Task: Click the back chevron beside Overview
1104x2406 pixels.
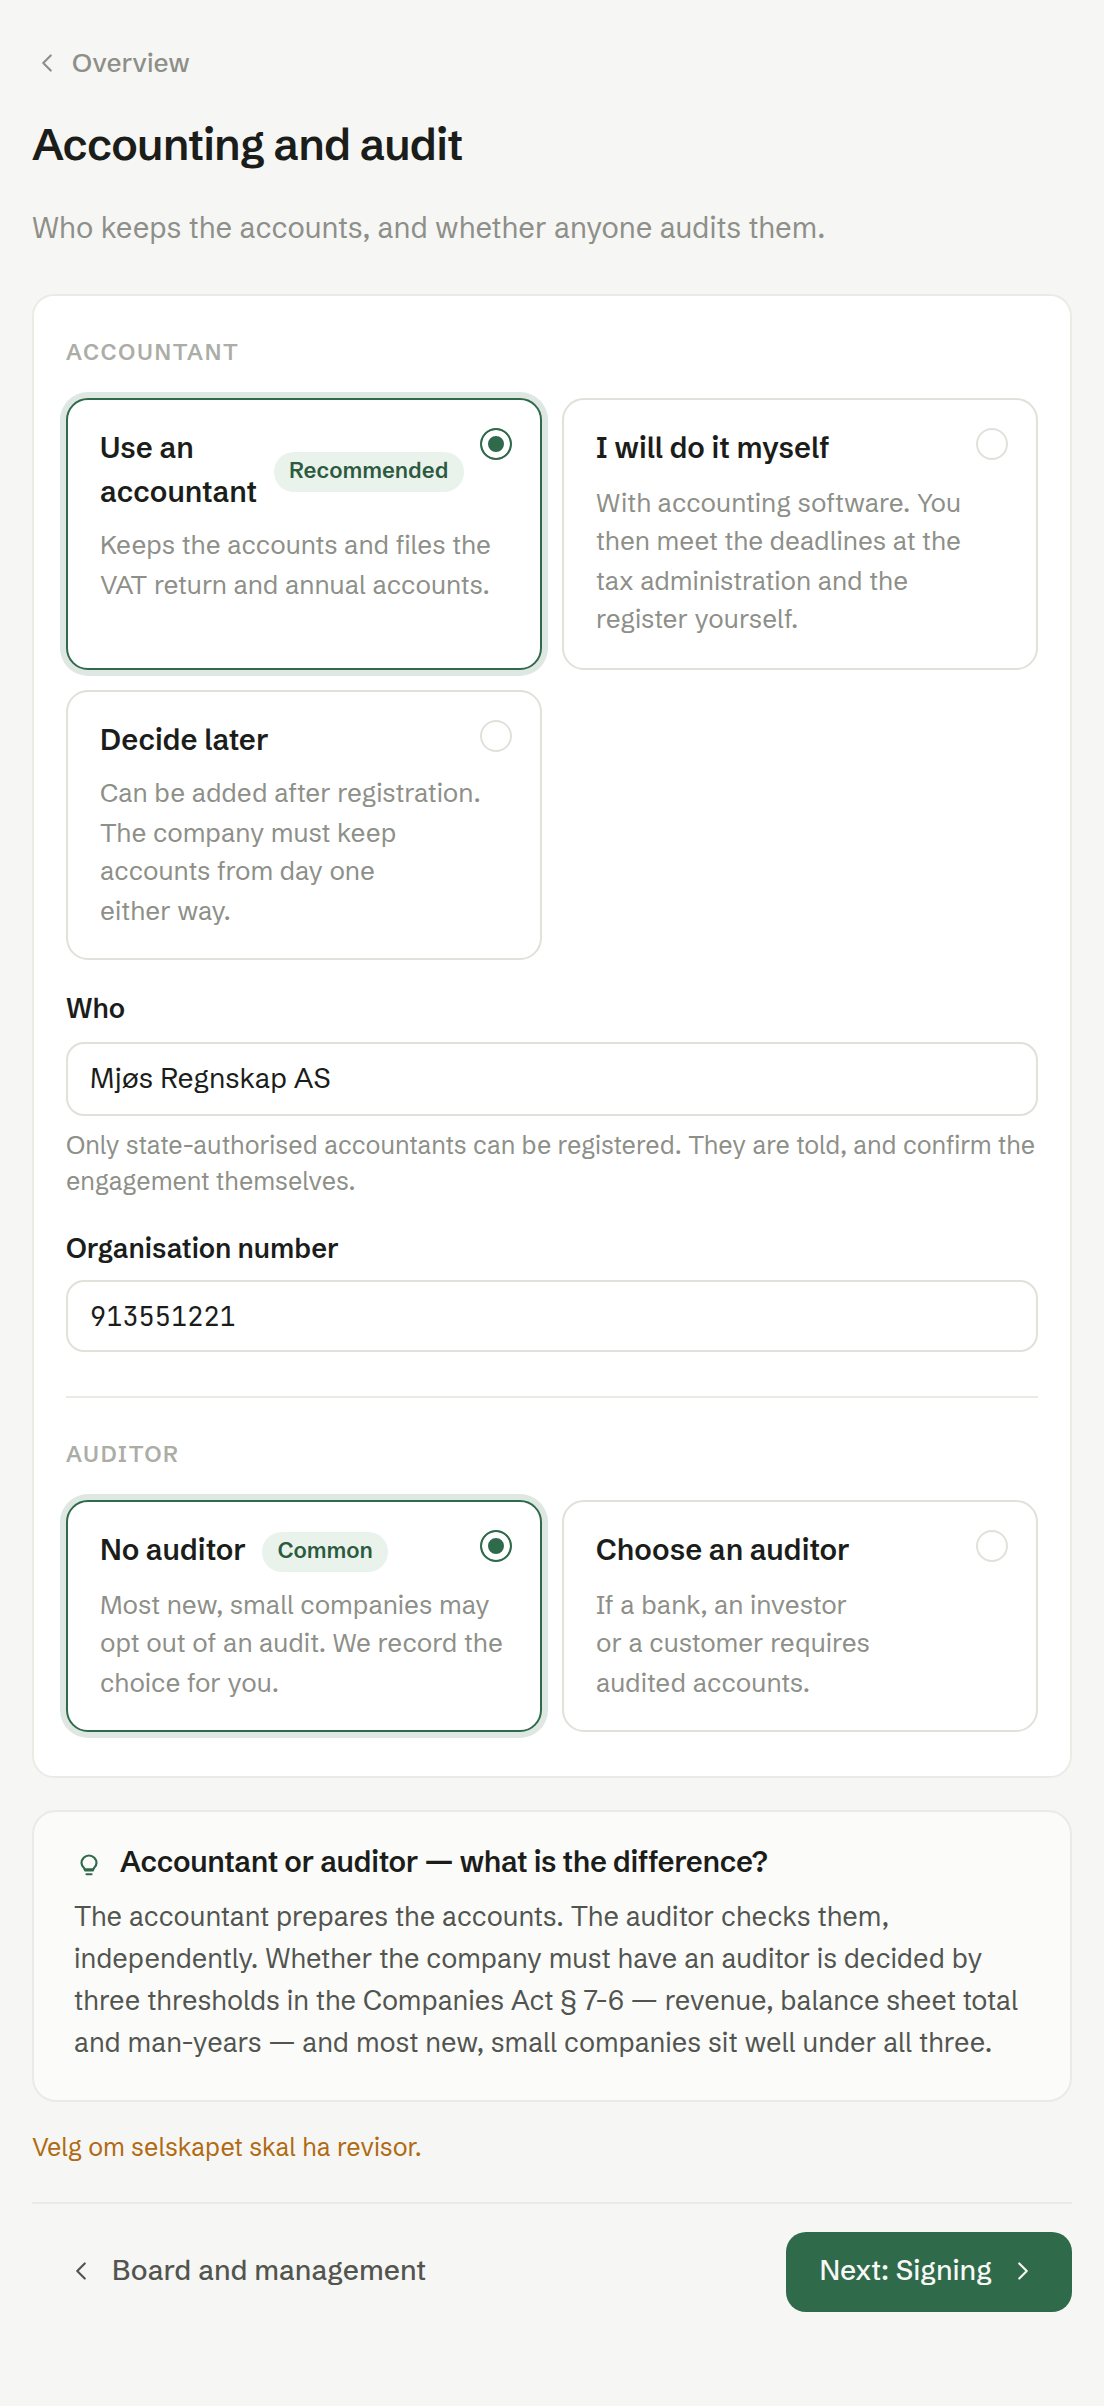Action: (x=47, y=63)
